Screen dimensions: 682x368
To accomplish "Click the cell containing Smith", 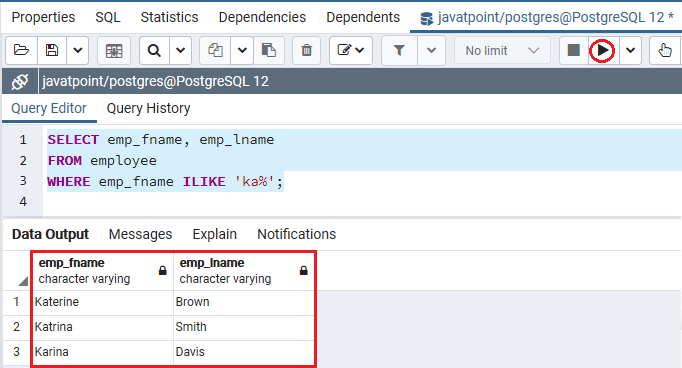I will tap(244, 327).
